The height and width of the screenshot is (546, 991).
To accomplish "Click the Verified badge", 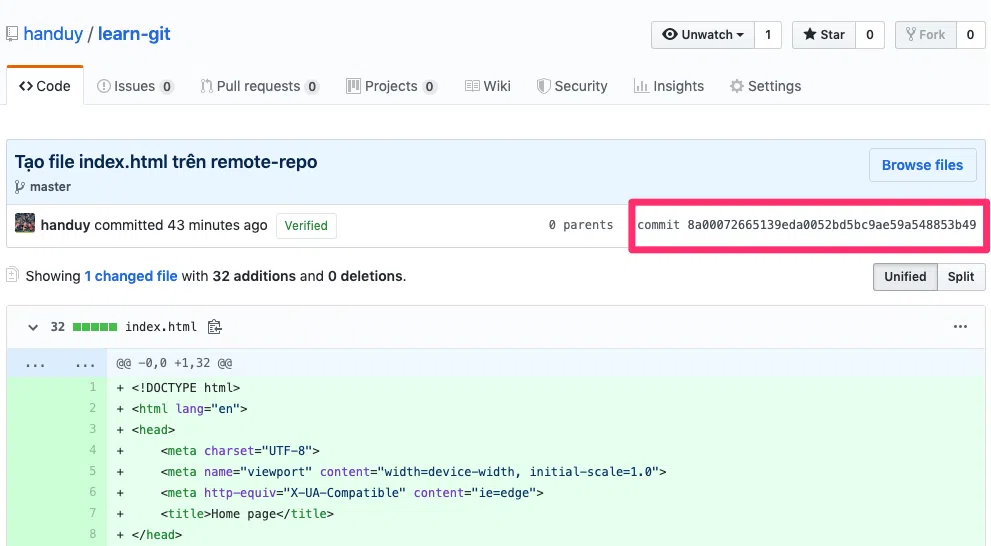I will click(x=306, y=226).
